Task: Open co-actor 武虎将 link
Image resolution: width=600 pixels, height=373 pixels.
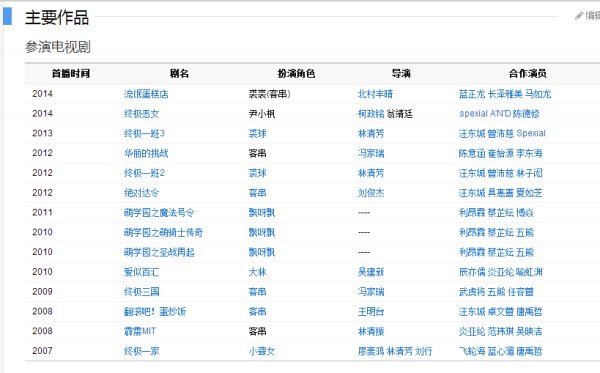Action: coord(472,292)
